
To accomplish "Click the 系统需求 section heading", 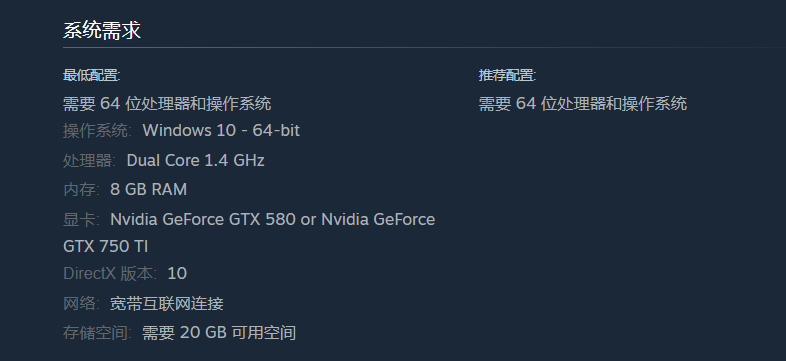I will [x=102, y=31].
